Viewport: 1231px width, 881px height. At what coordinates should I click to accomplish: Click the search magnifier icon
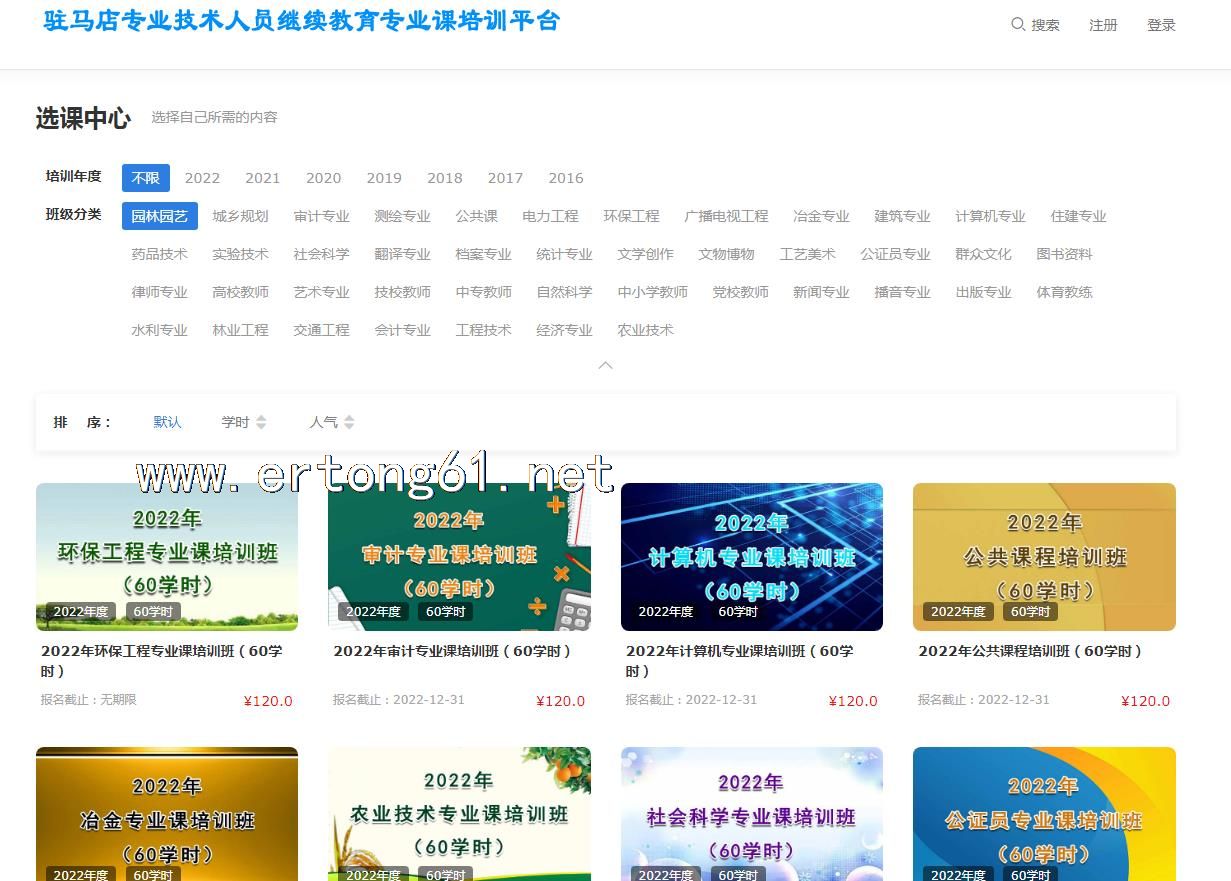1018,24
